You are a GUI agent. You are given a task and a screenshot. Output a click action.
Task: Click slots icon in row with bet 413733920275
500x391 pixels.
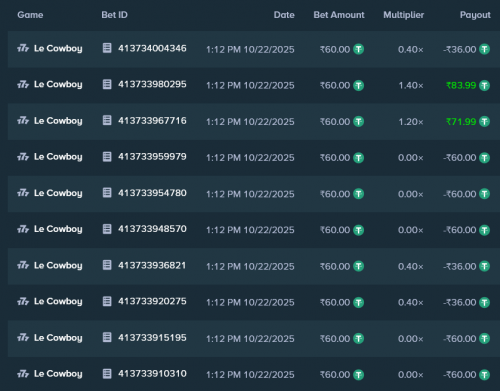click(23, 302)
